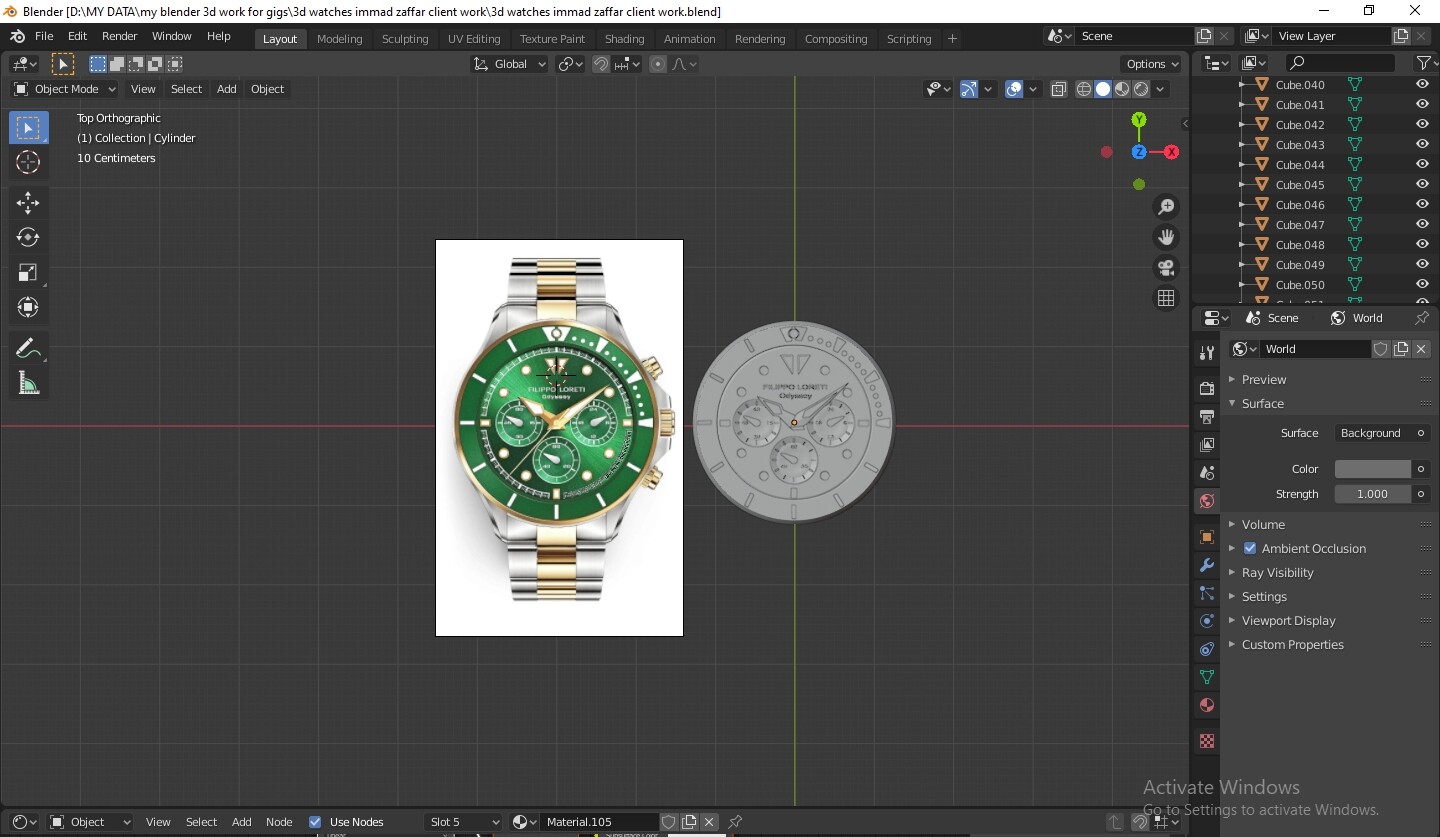Open the Object Constraints properties tab
The width and height of the screenshot is (1440, 837).
pos(1207,649)
